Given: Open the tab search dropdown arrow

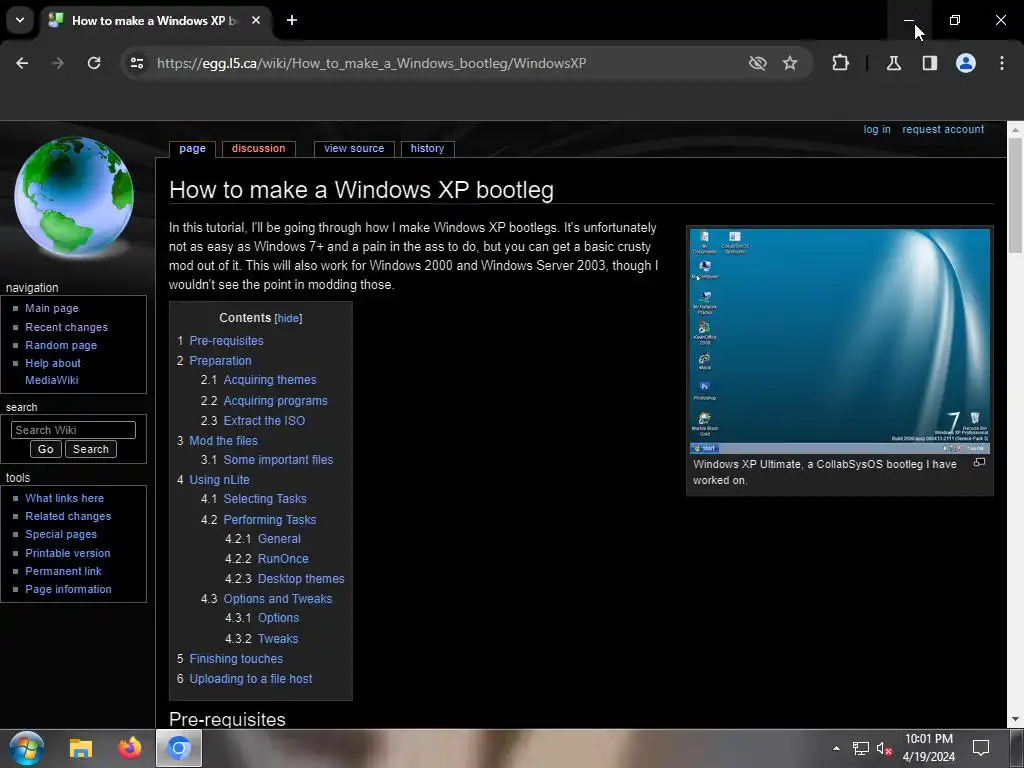Looking at the screenshot, I should (20, 20).
